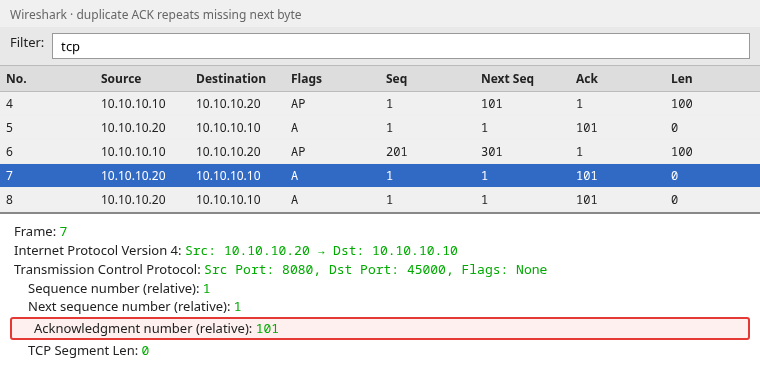Screen dimensions: 760x368
Task: Click Len value 100 in packet 6
Action: [x=681, y=152]
